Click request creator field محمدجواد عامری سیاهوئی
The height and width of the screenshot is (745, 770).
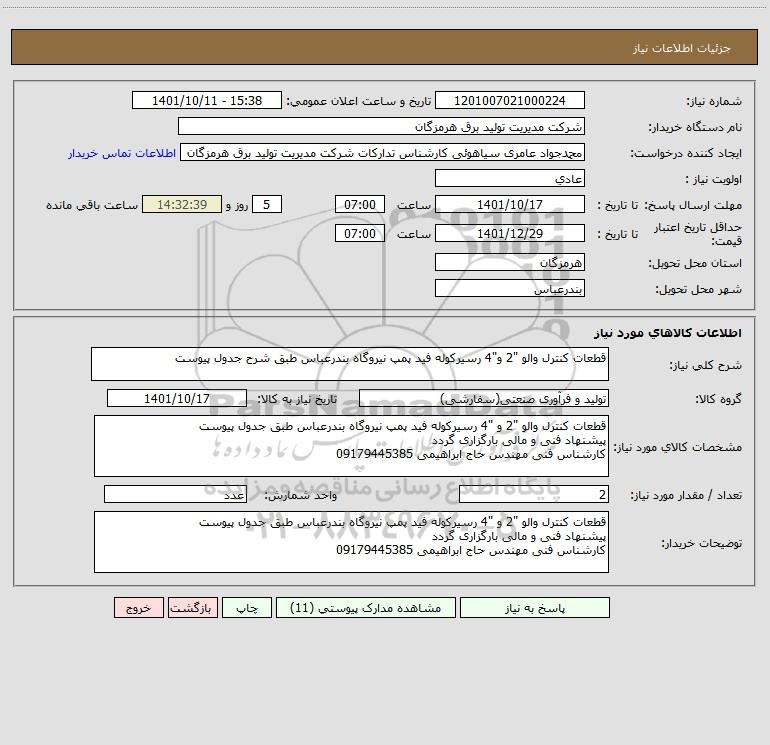pyautogui.click(x=383, y=152)
